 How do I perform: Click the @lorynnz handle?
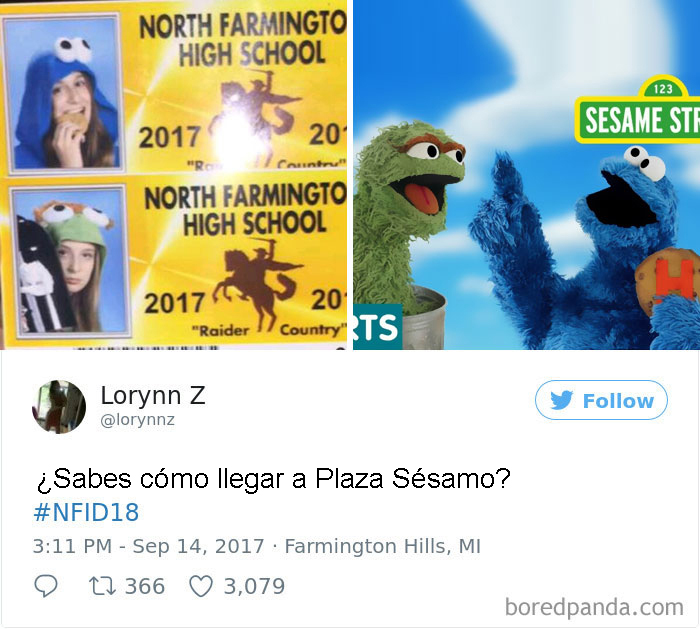pyautogui.click(x=138, y=420)
